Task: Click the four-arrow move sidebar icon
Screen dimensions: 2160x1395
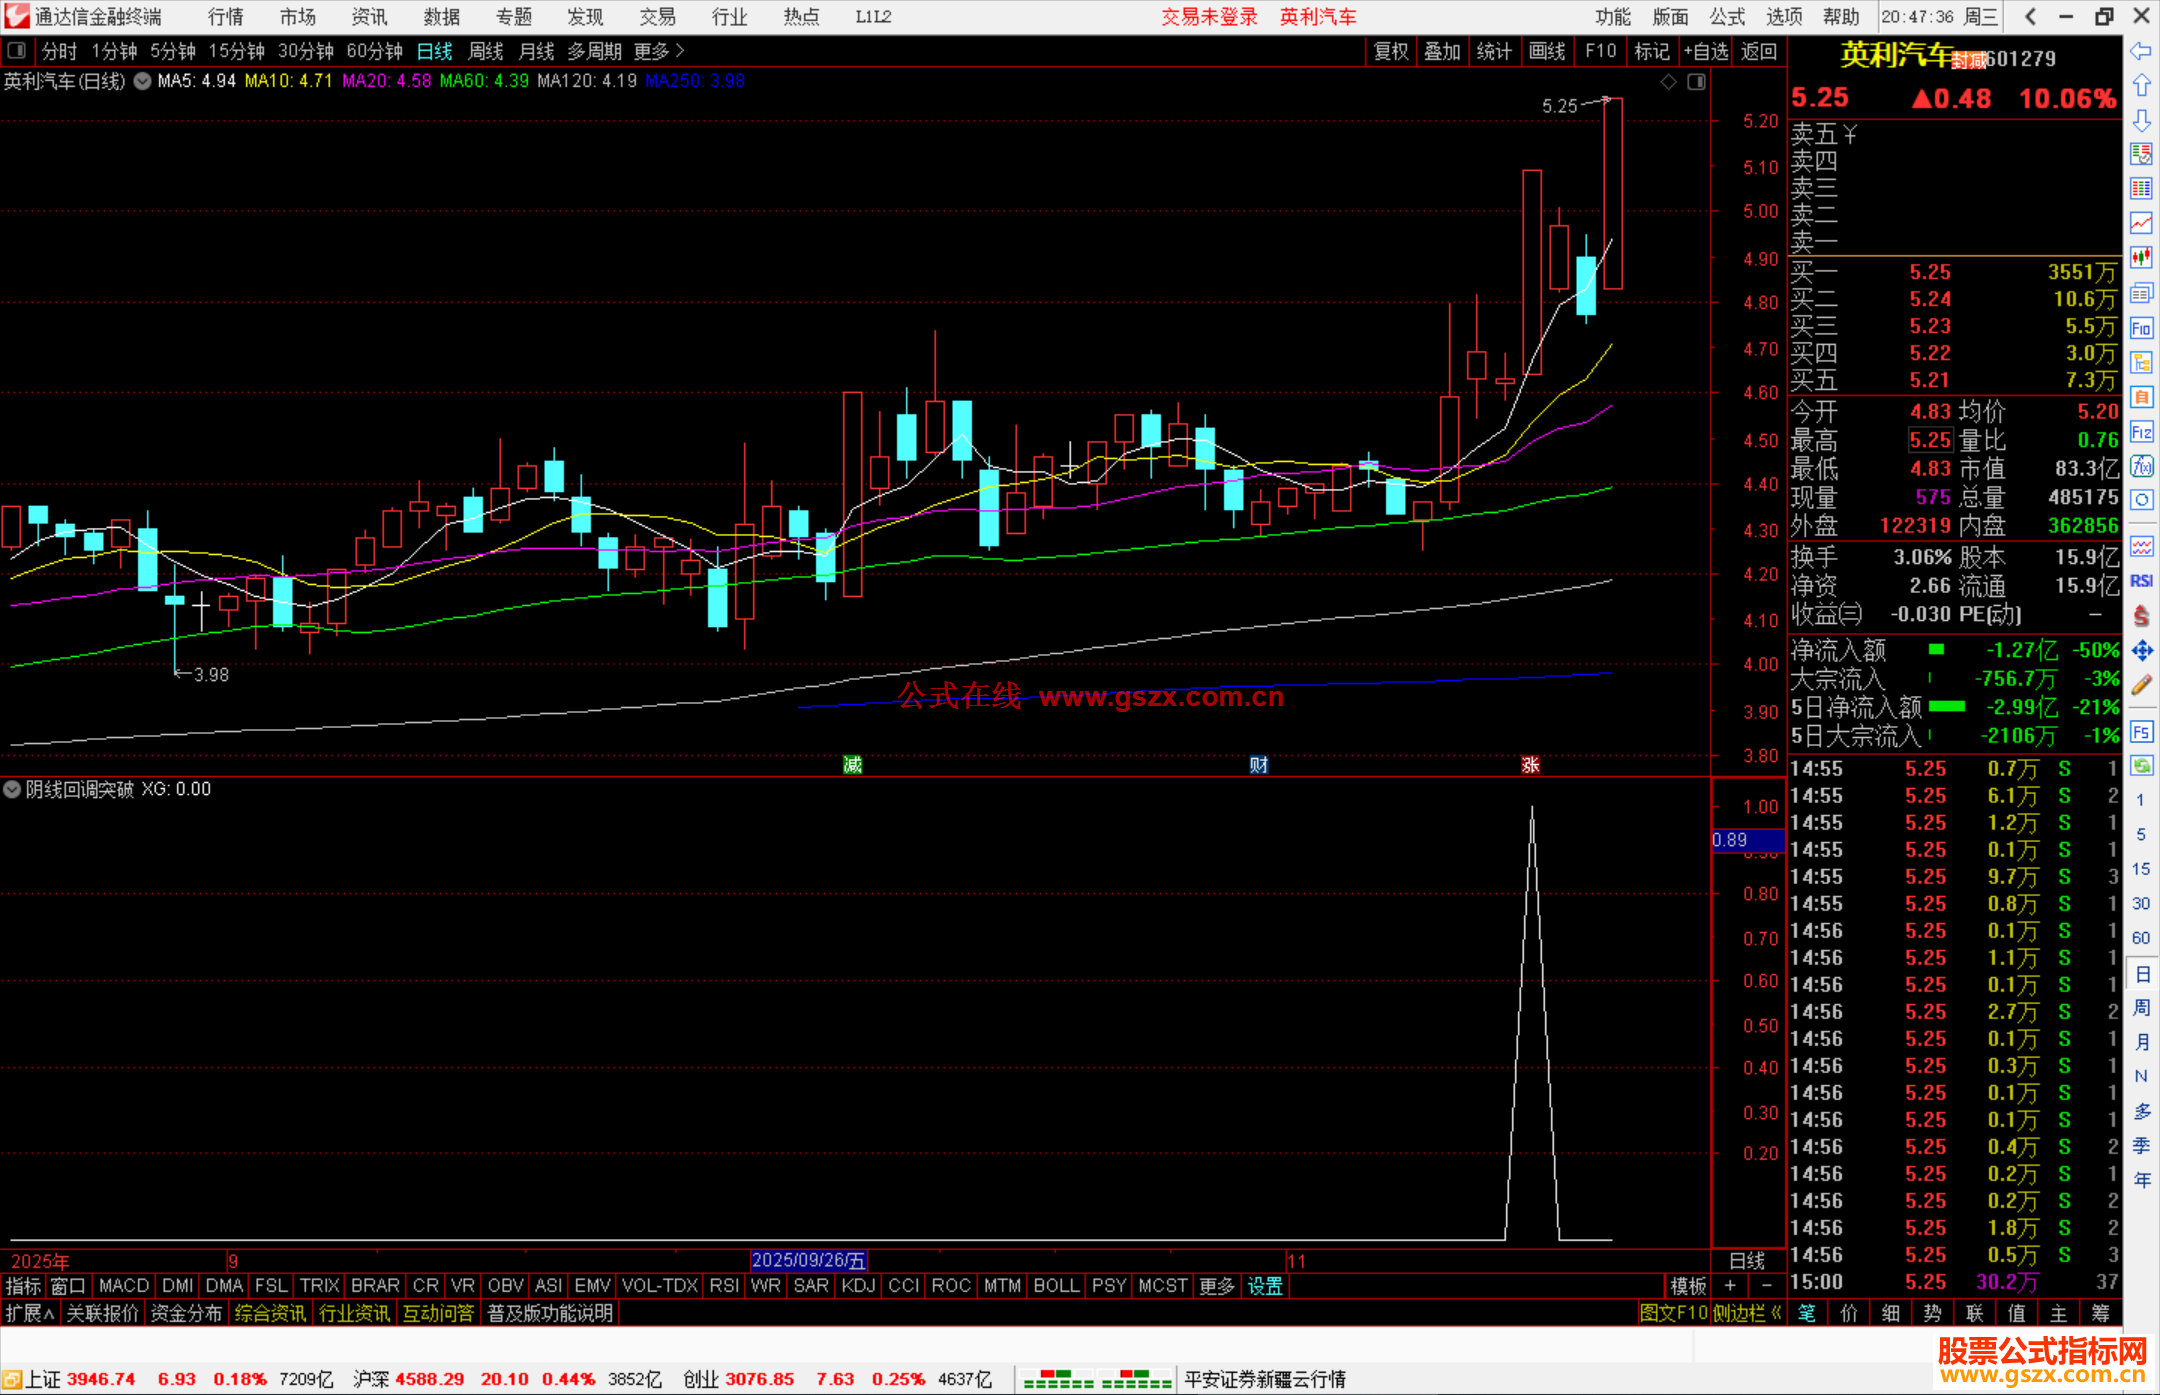Action: [x=2141, y=651]
